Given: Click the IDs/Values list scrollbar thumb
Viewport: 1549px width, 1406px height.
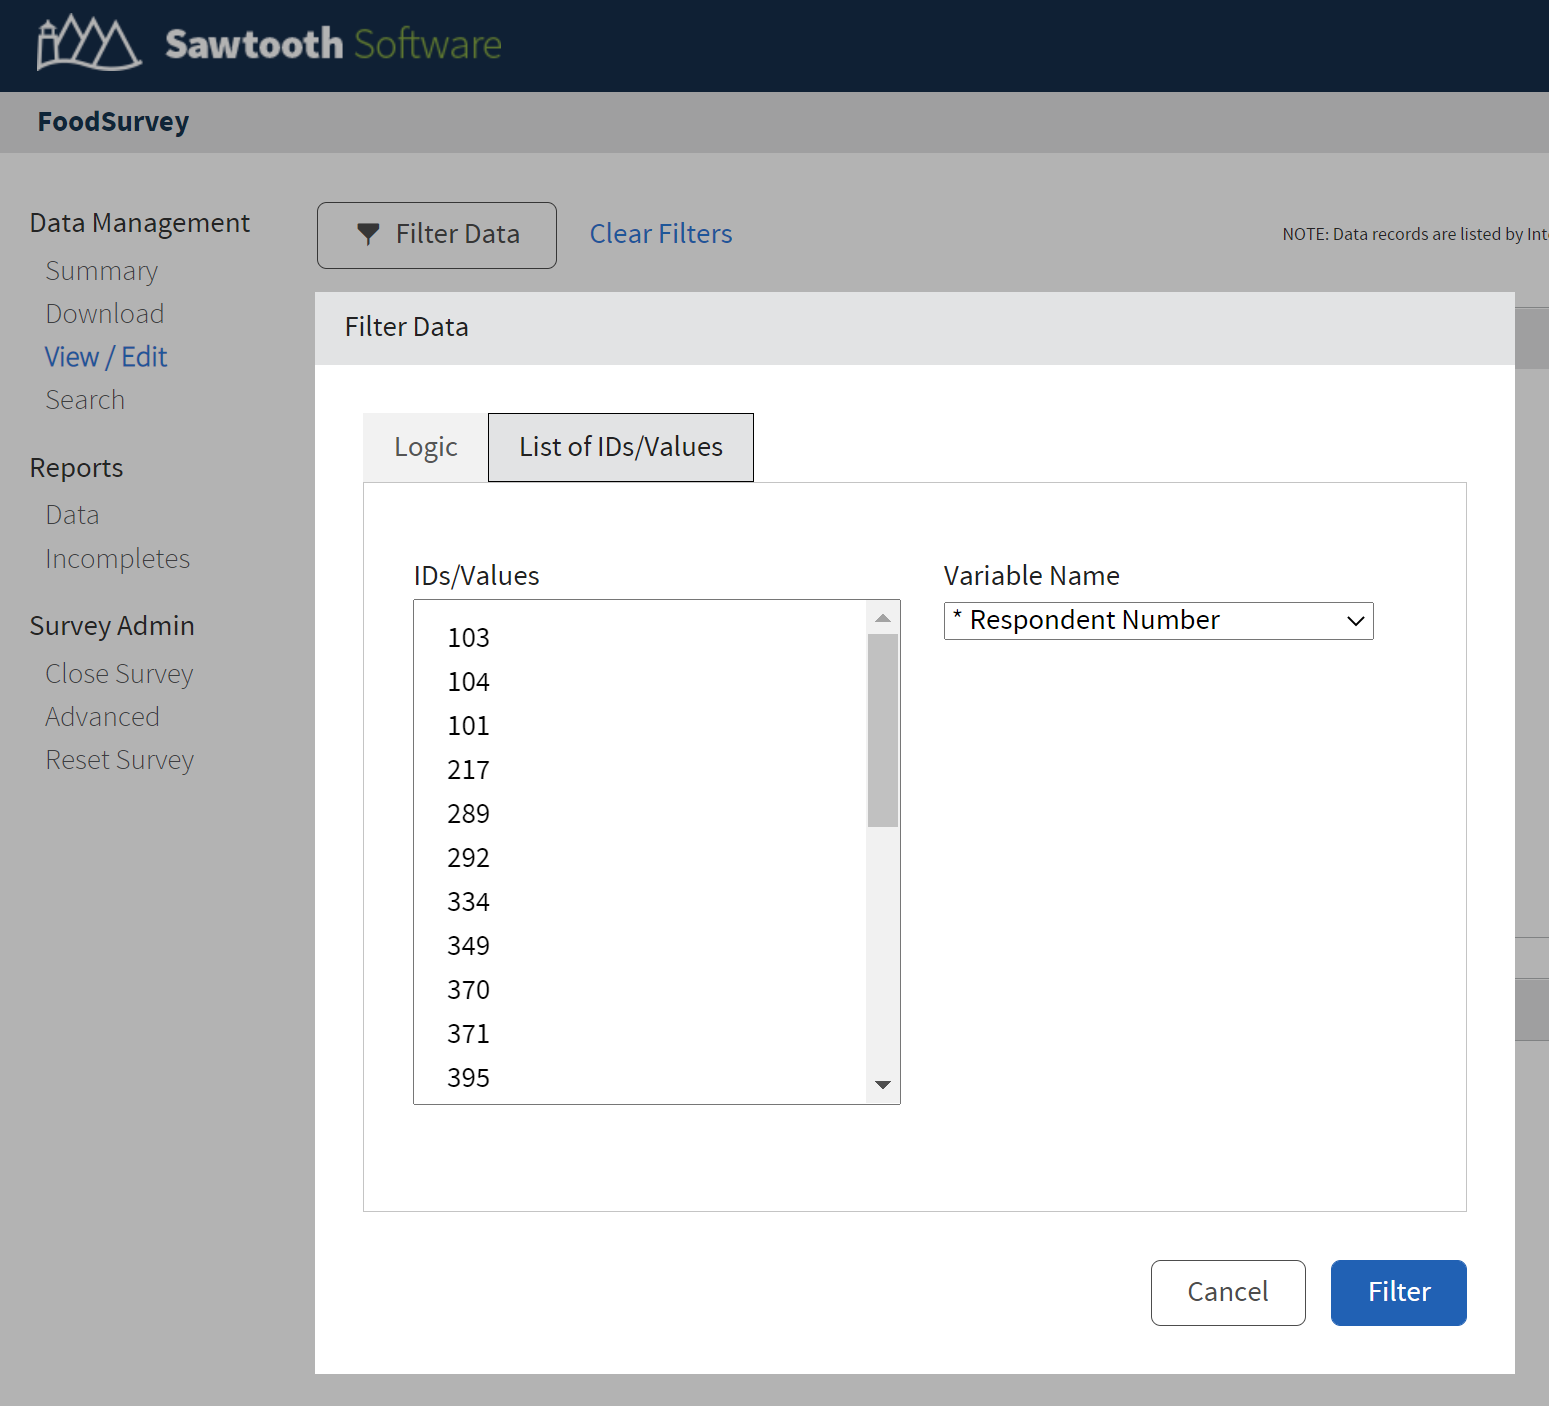Looking at the screenshot, I should [x=883, y=730].
